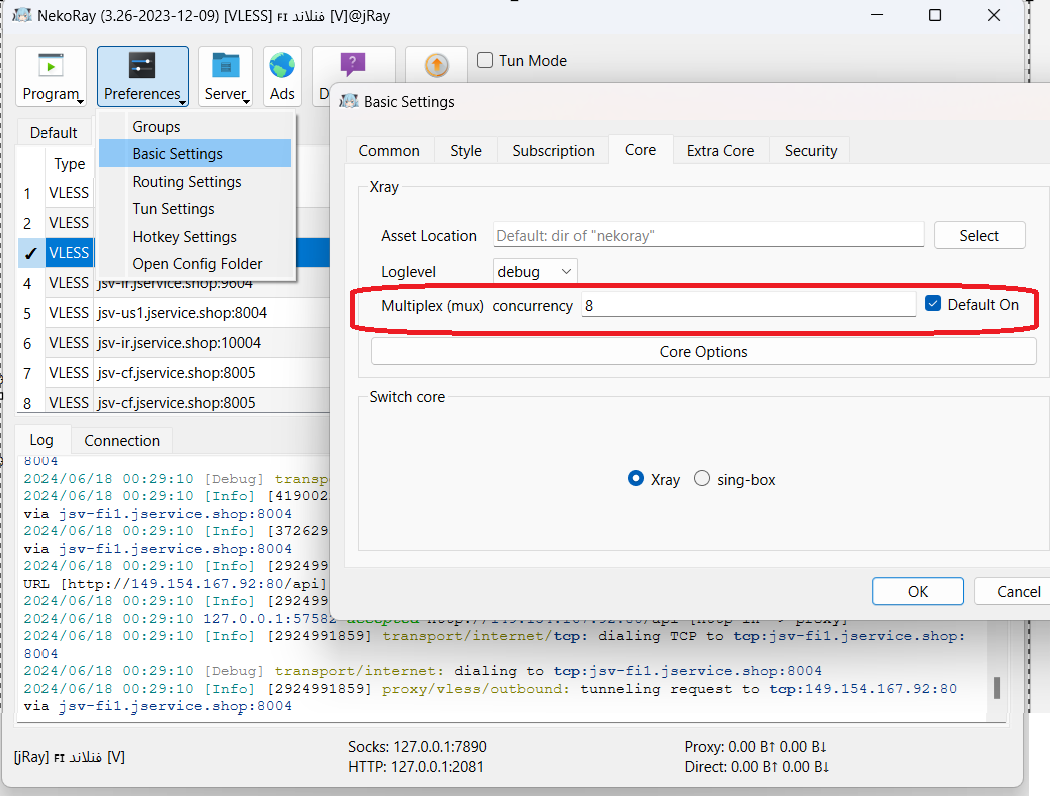Open the Connection tab in log panel
The height and width of the screenshot is (796, 1050).
point(122,440)
